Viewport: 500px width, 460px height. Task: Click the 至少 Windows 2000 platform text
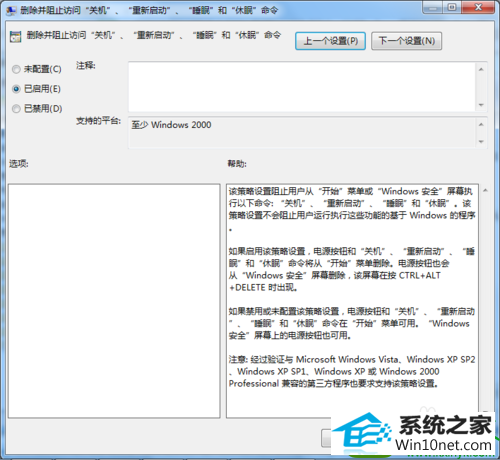click(171, 125)
